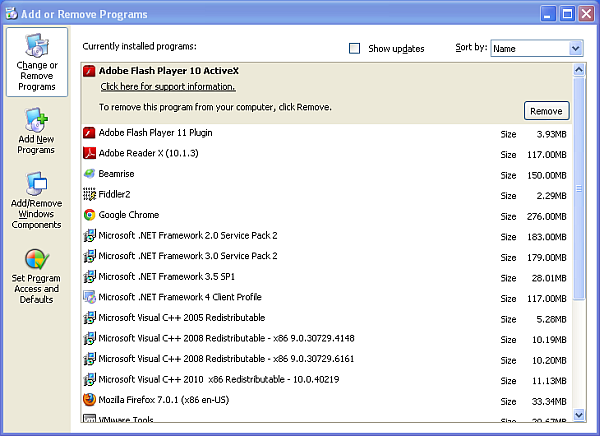Select Adobe Flash Player 11 Plugin entry
600x436 pixels.
[x=327, y=133]
